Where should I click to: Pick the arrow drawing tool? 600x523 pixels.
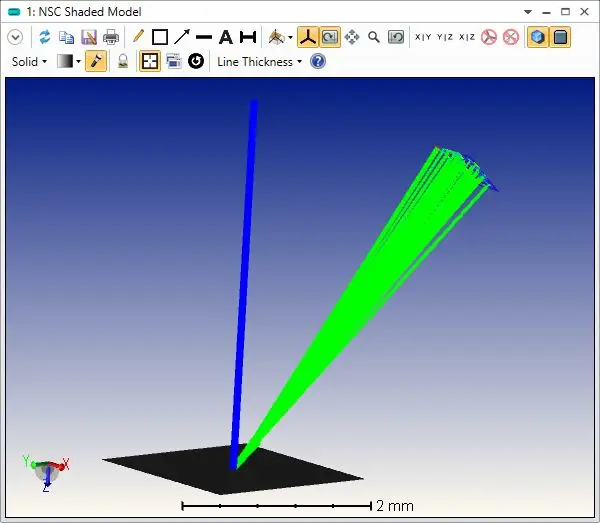click(x=181, y=37)
